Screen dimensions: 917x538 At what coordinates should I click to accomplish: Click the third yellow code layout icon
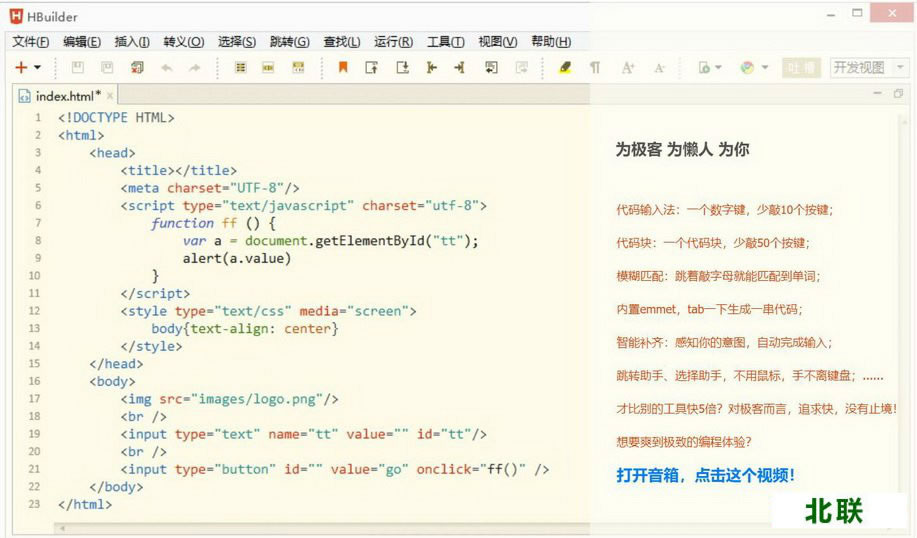click(x=298, y=68)
